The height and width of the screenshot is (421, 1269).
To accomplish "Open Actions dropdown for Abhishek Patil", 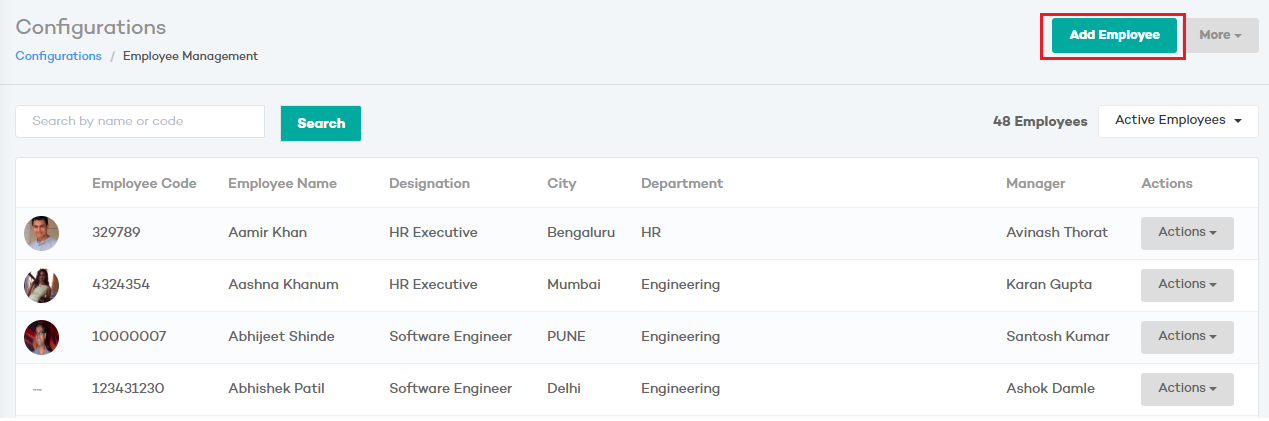I will [1187, 389].
